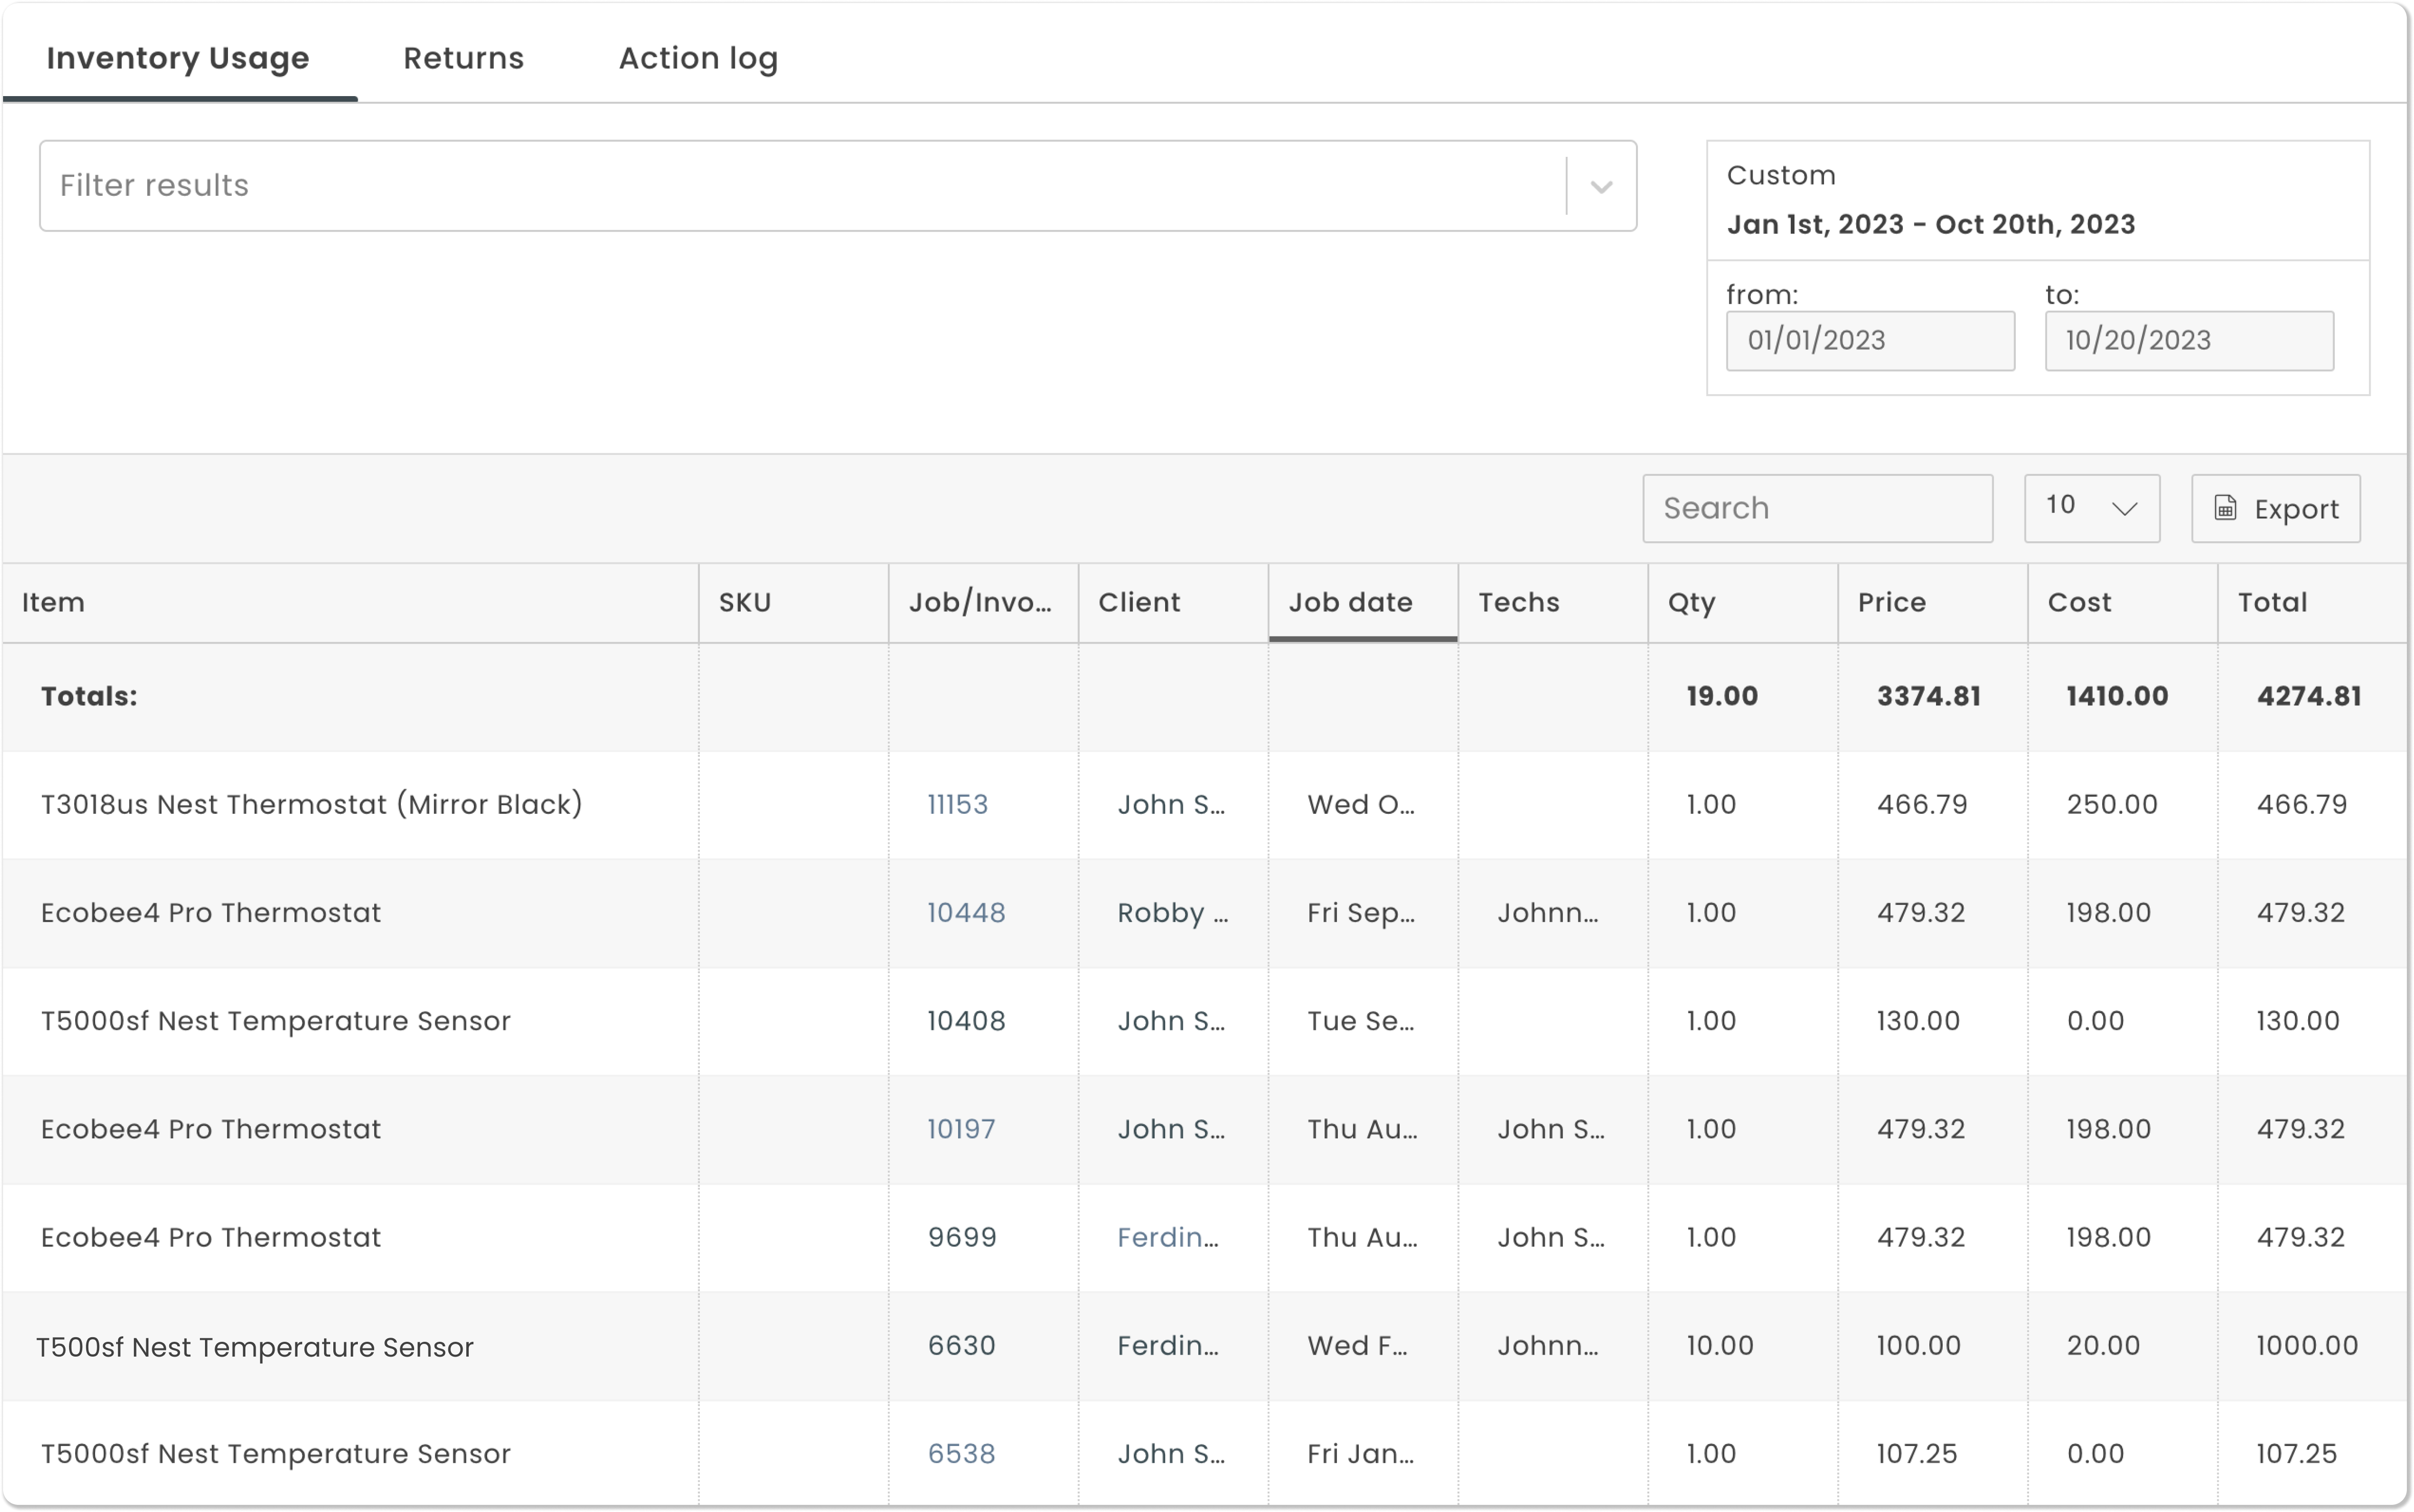Click job date Tue Se... in row 10408

tap(1361, 1021)
